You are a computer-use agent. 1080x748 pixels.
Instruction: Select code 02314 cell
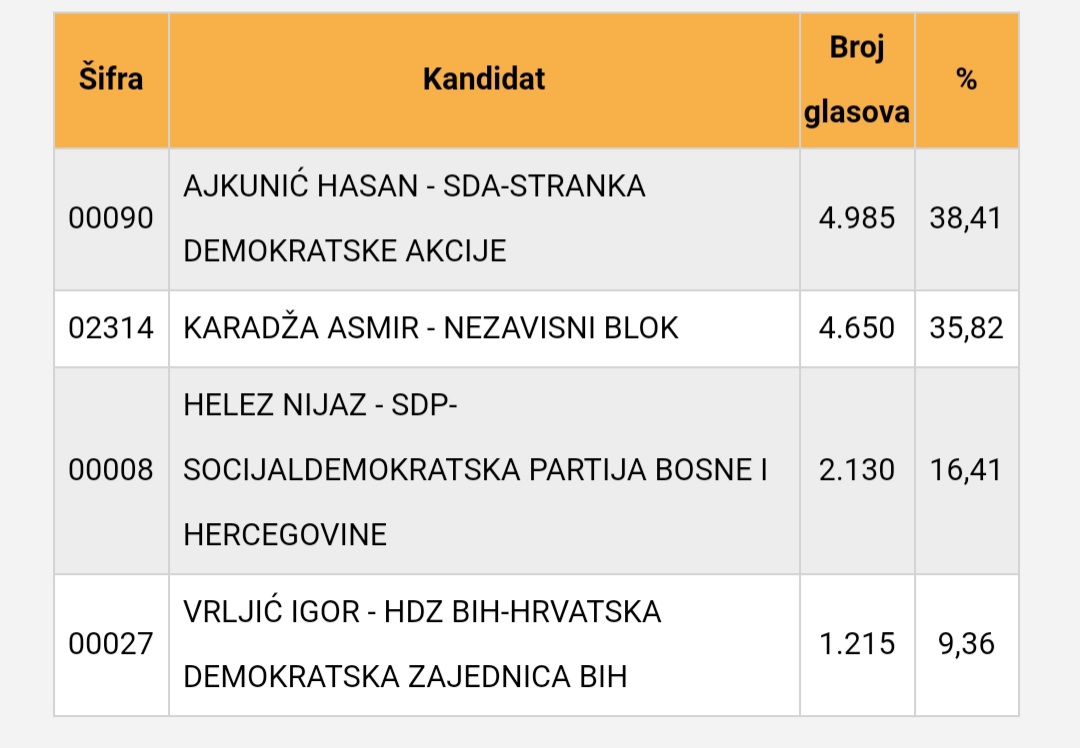pos(111,328)
